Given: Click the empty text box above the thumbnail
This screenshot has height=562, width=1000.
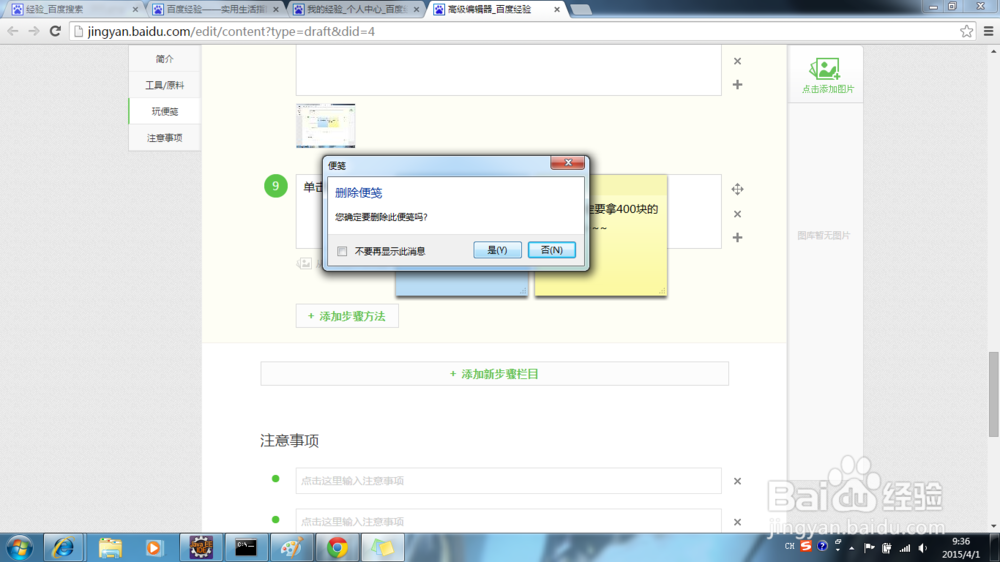Looking at the screenshot, I should 508,70.
